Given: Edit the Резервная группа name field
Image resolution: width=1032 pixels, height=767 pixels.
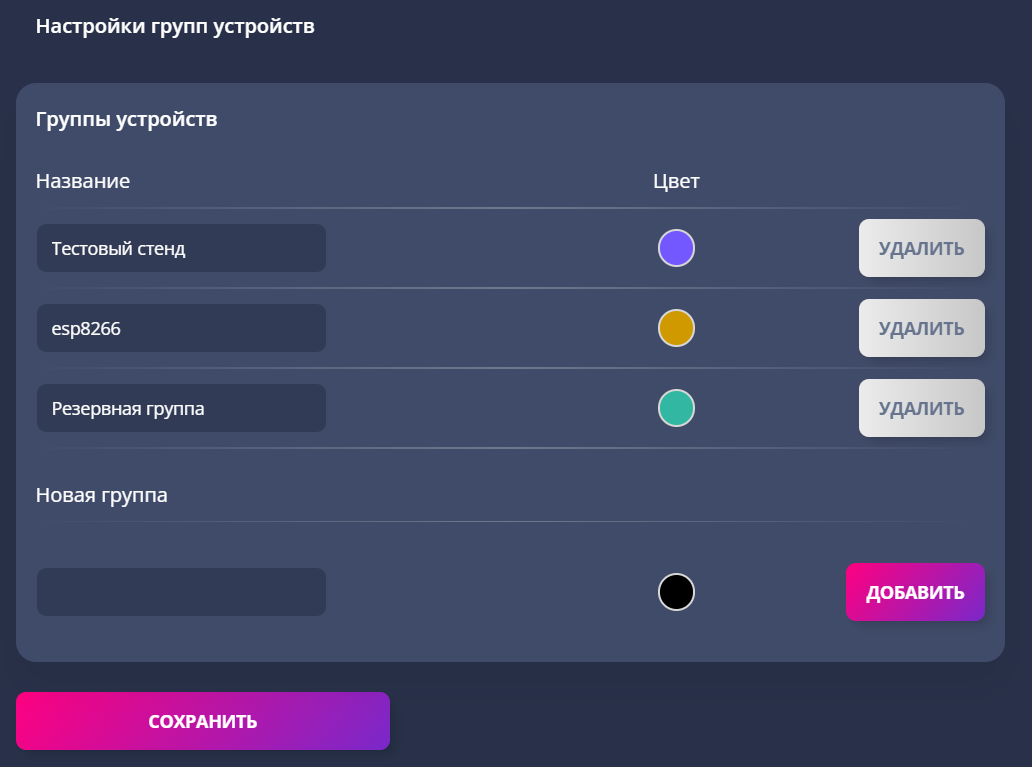Looking at the screenshot, I should [x=181, y=408].
